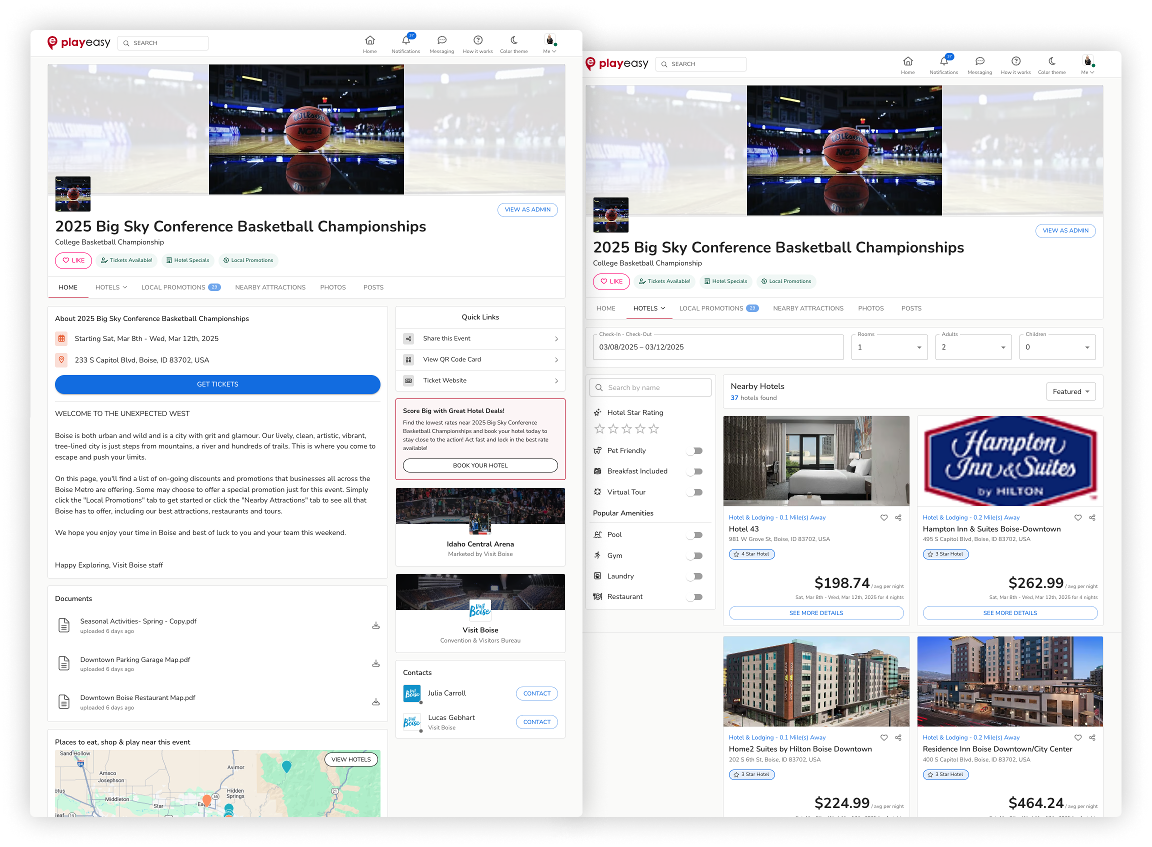This screenshot has height=847, width=1152.
Task: Switch to Nearby Attractions tab in right window
Action: [x=808, y=309]
